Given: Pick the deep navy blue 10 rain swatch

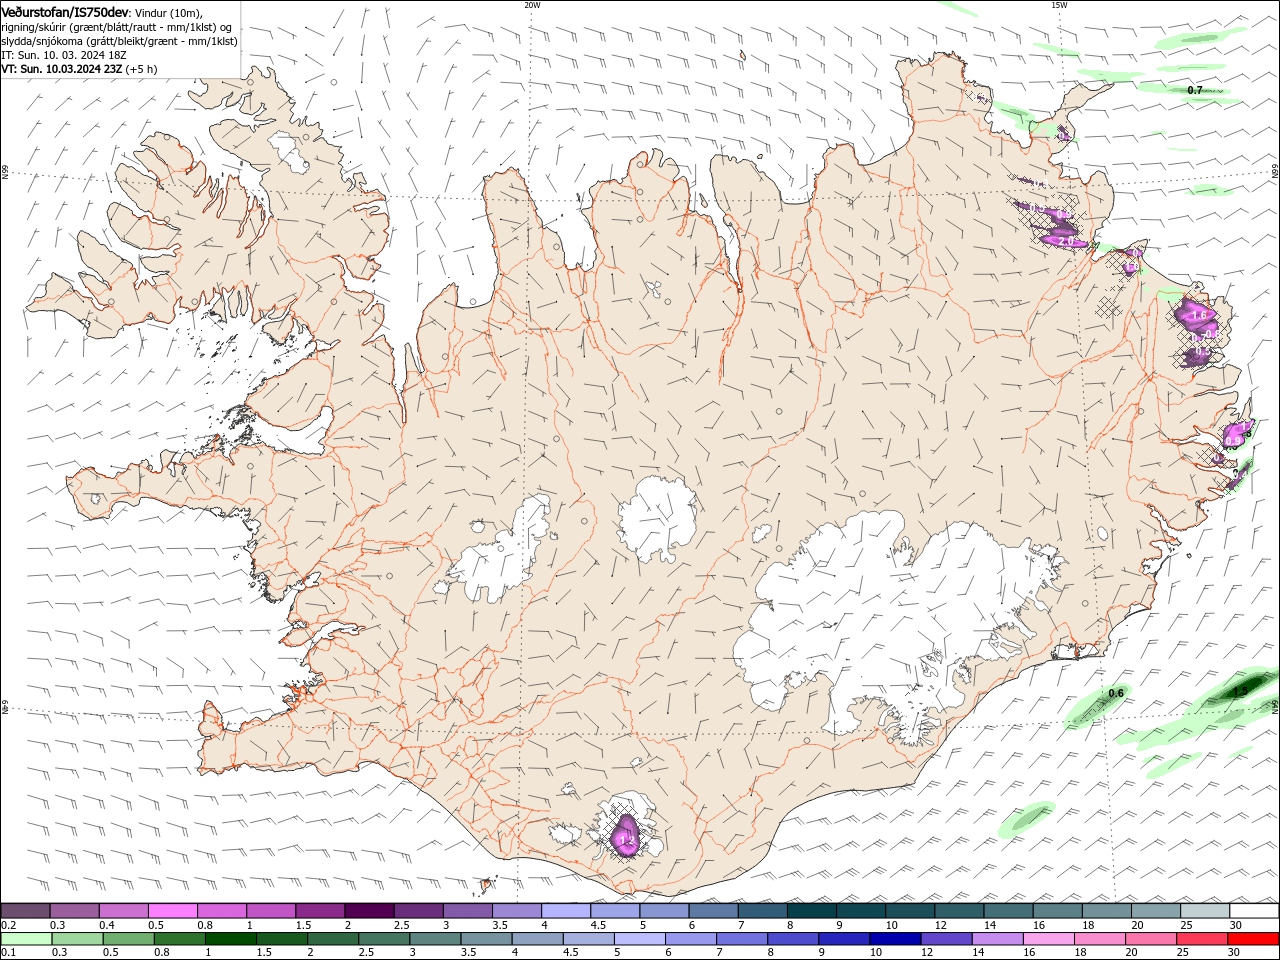Looking at the screenshot, I should click(x=895, y=939).
